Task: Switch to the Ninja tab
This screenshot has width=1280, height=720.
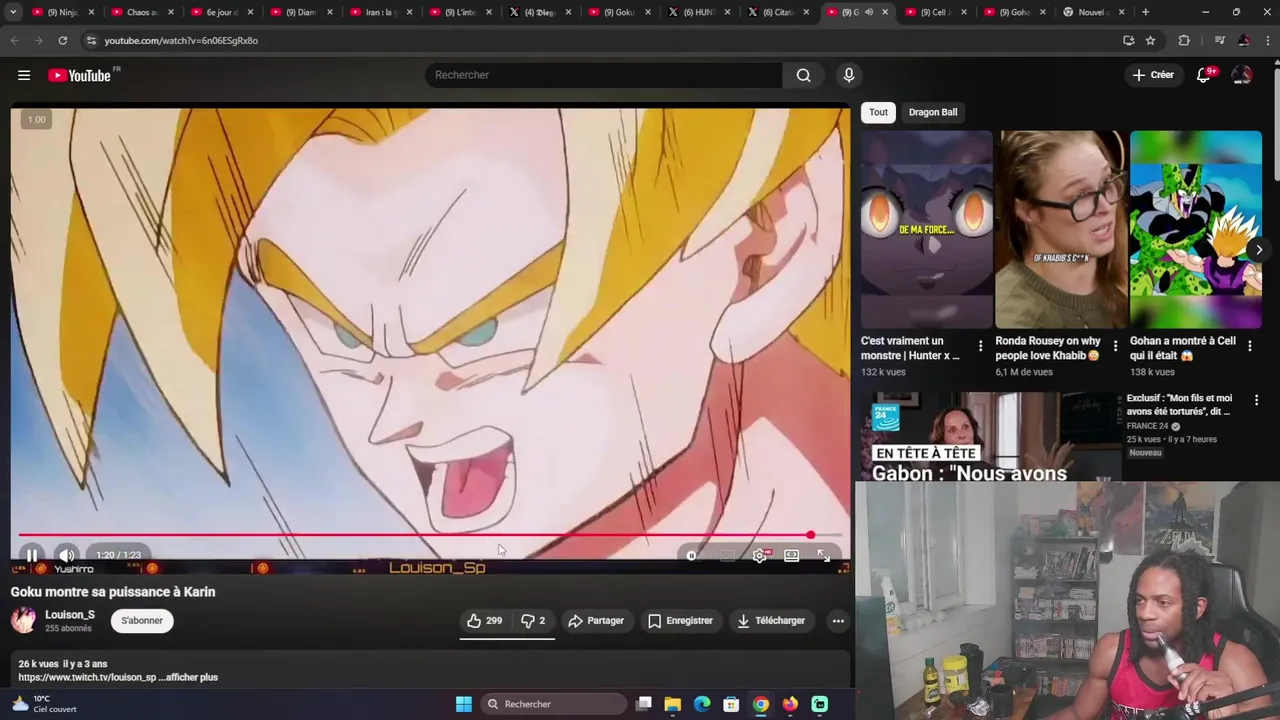Action: click(x=63, y=12)
